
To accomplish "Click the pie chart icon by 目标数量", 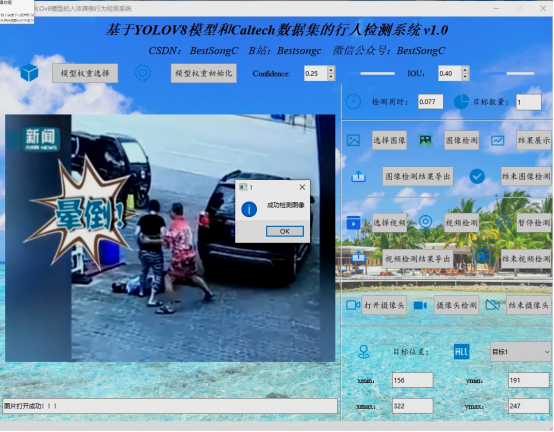I will 461,102.
